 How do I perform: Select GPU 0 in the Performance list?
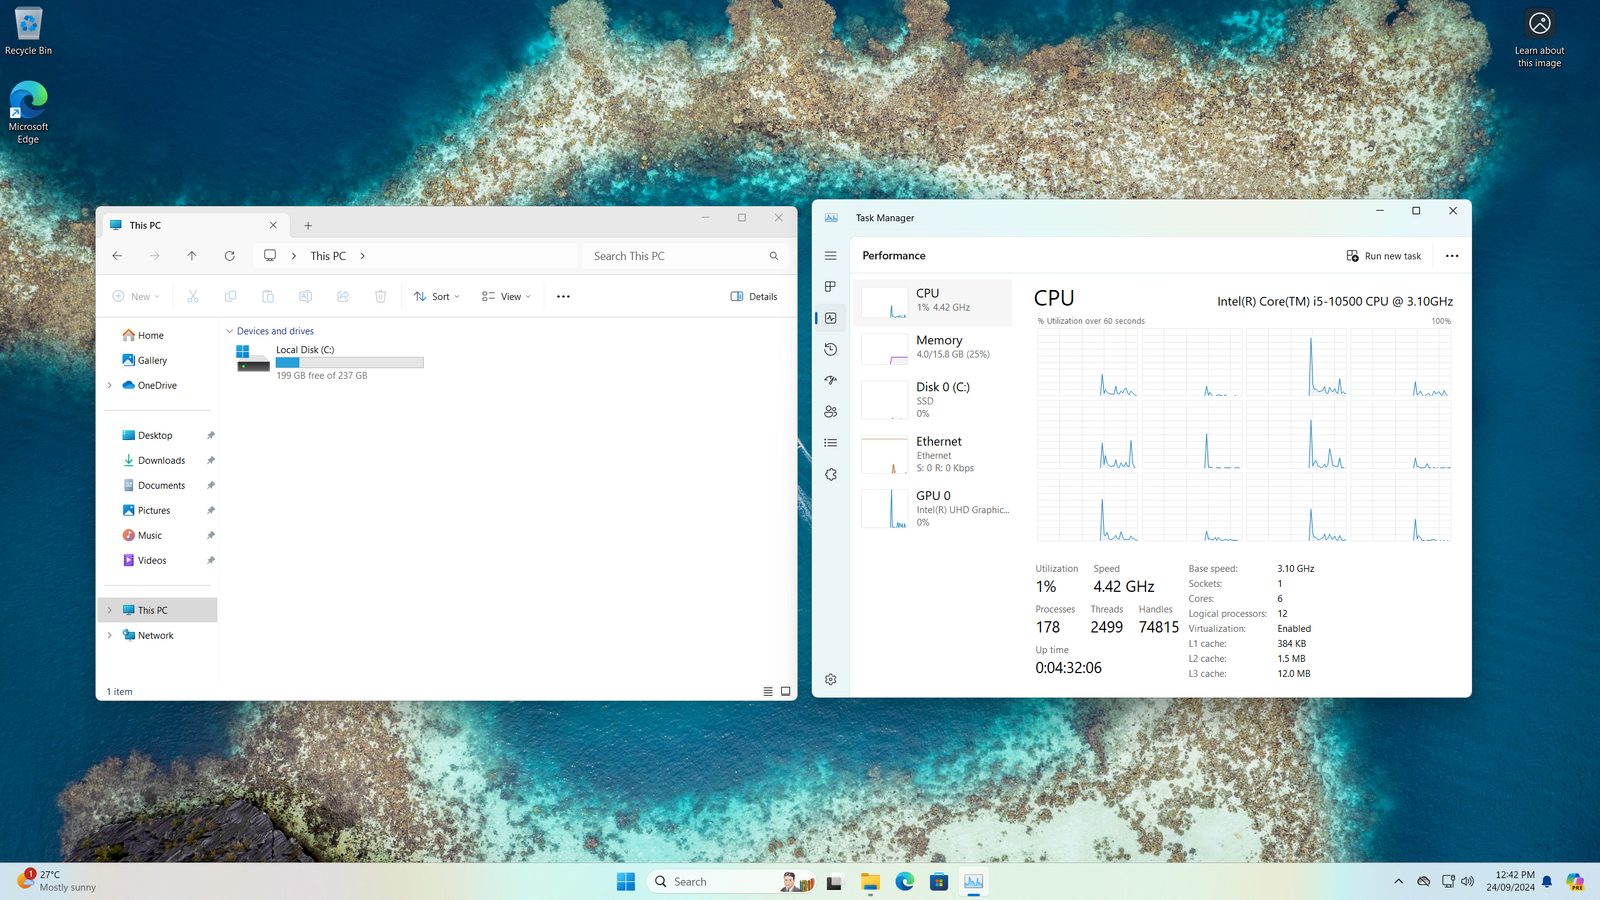point(932,508)
